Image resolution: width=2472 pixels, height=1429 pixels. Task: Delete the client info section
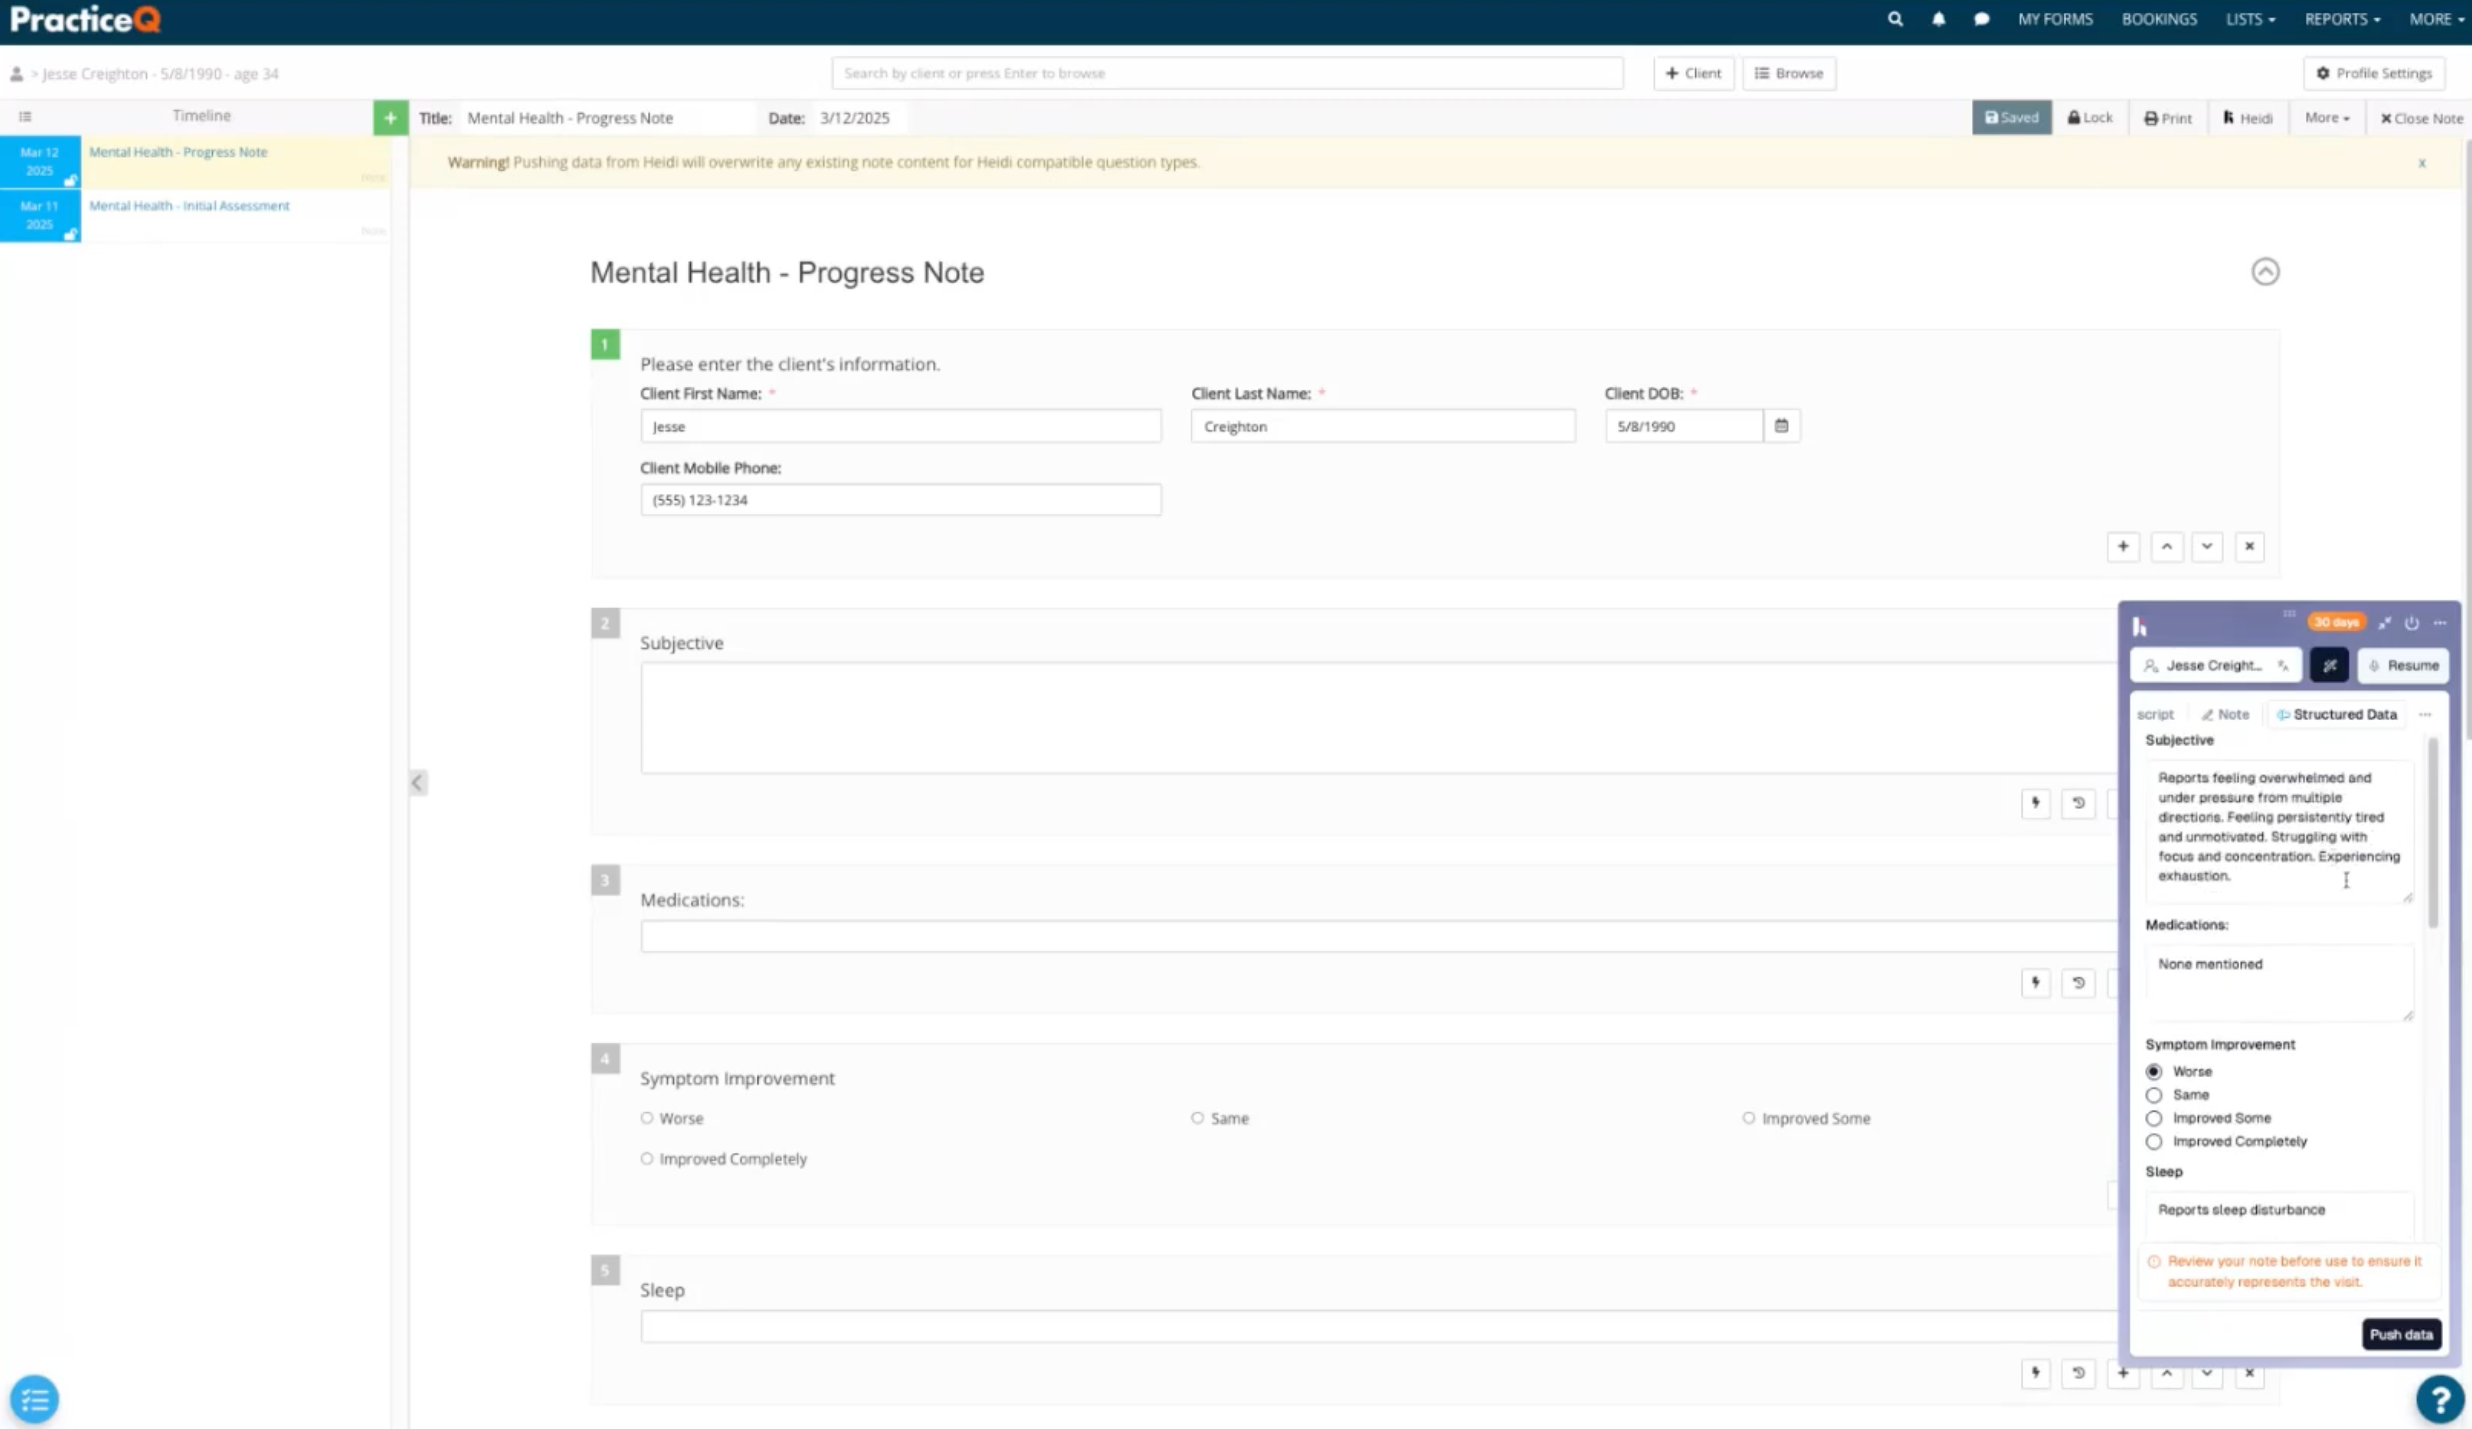(2249, 547)
